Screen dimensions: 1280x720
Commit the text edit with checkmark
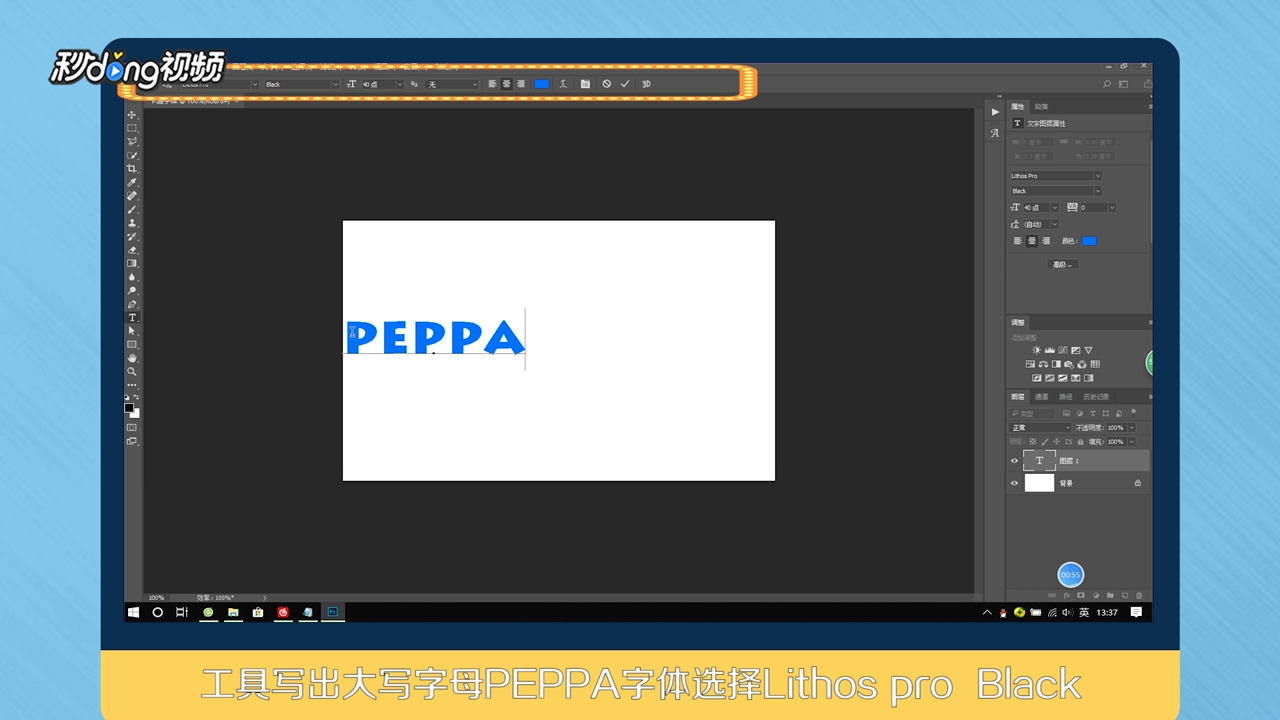tap(625, 84)
